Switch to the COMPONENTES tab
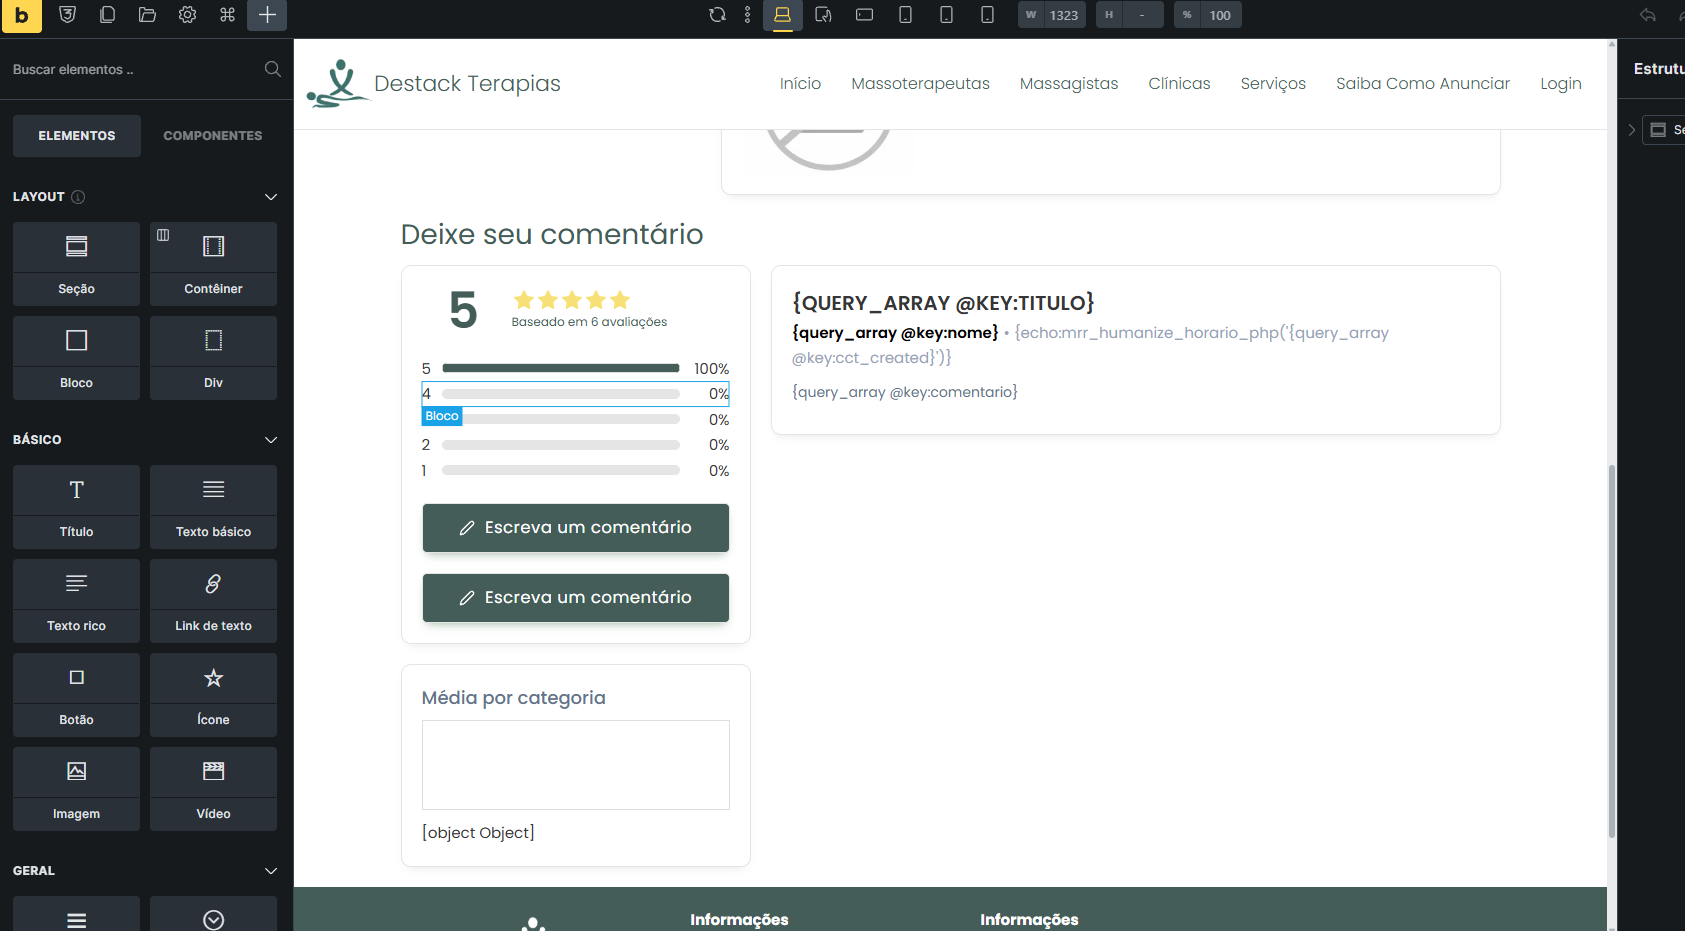This screenshot has width=1685, height=931. click(x=212, y=136)
